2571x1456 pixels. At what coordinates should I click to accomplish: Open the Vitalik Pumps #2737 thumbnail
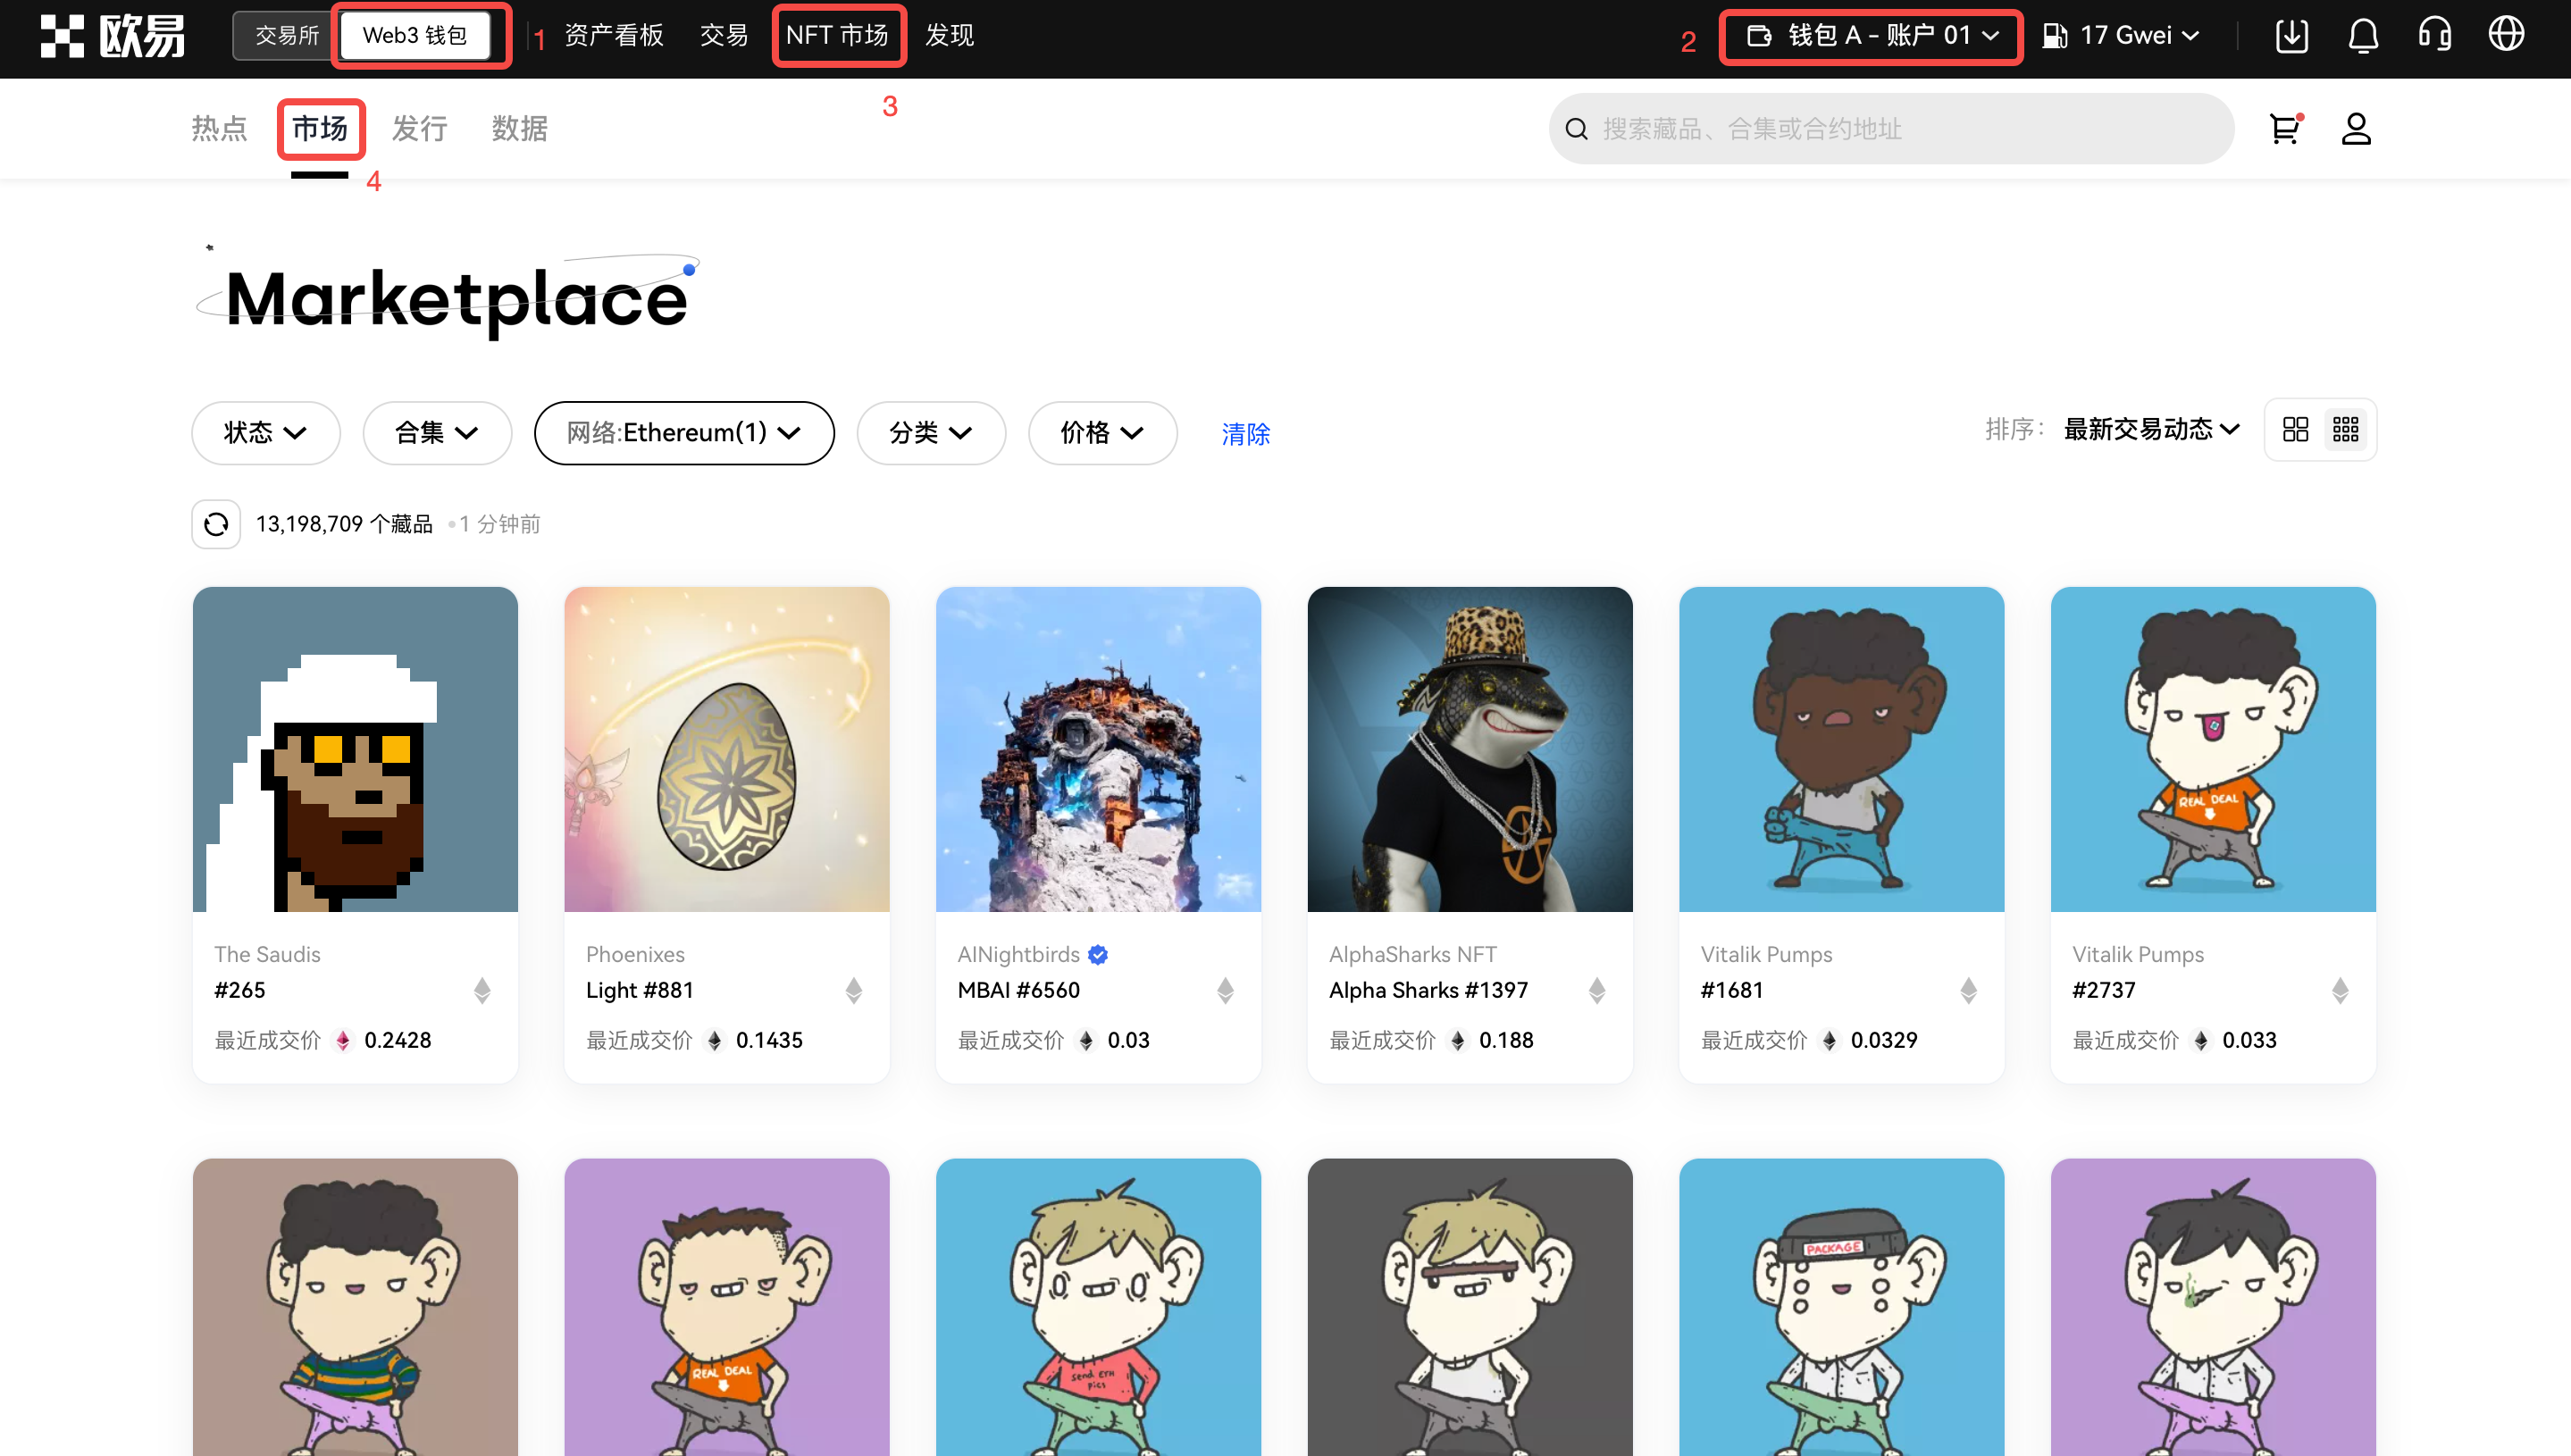click(2213, 749)
